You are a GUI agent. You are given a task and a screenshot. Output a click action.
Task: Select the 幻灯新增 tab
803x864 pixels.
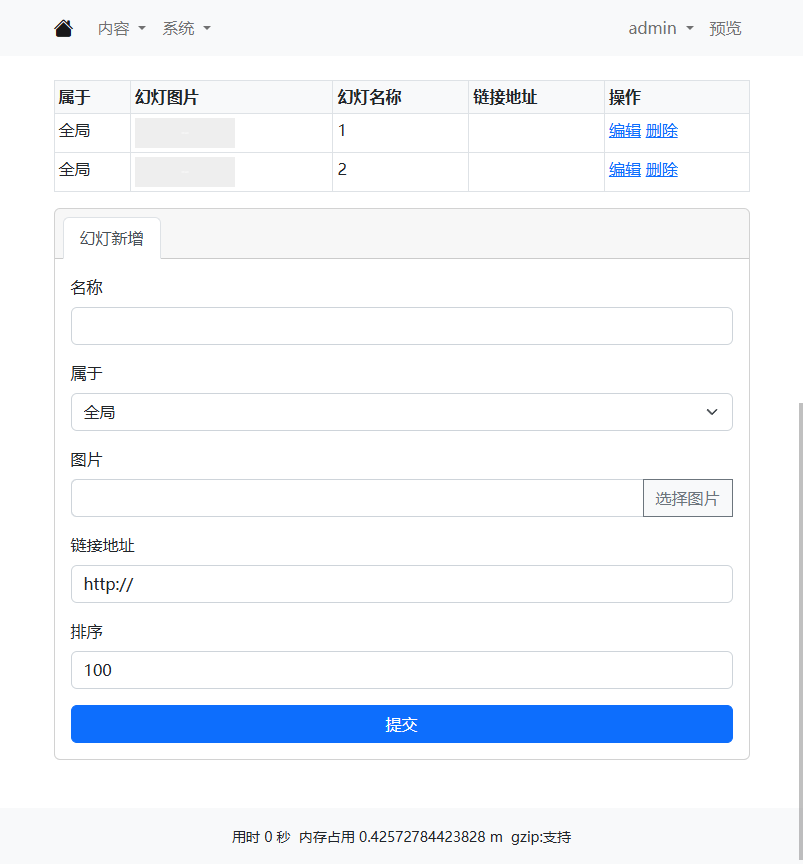point(112,238)
